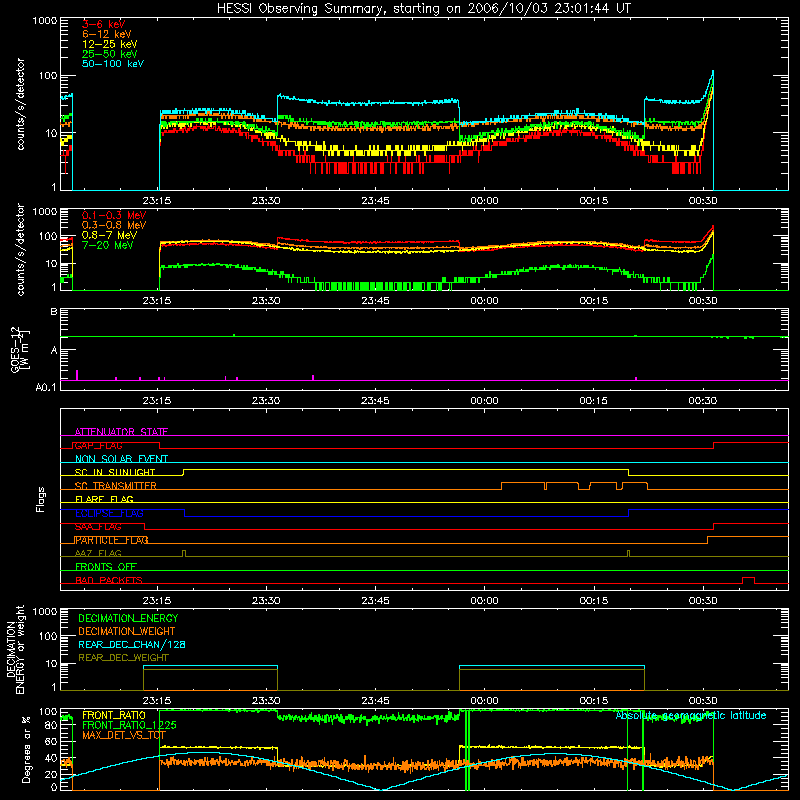Click the MAX_DET_VS_TOT legend entry
The width and height of the screenshot is (800, 800).
124,735
